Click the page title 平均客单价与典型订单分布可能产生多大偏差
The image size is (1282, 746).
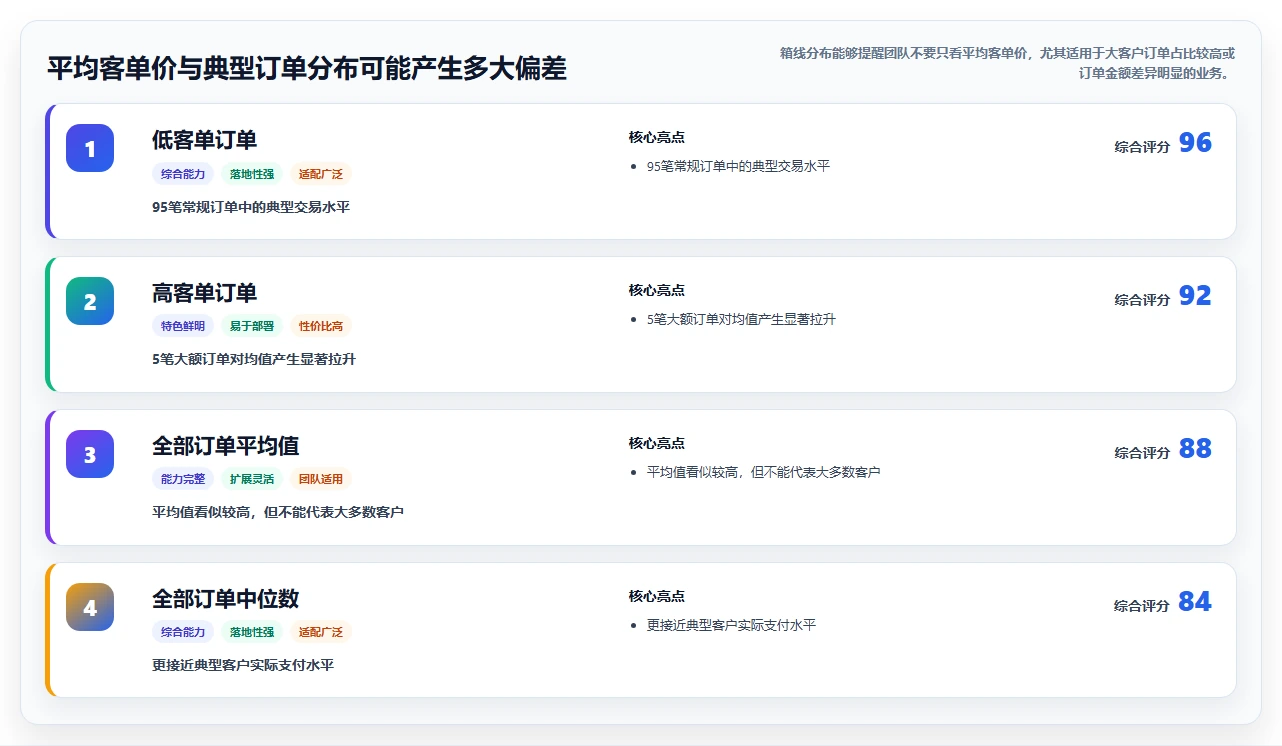tap(307, 69)
